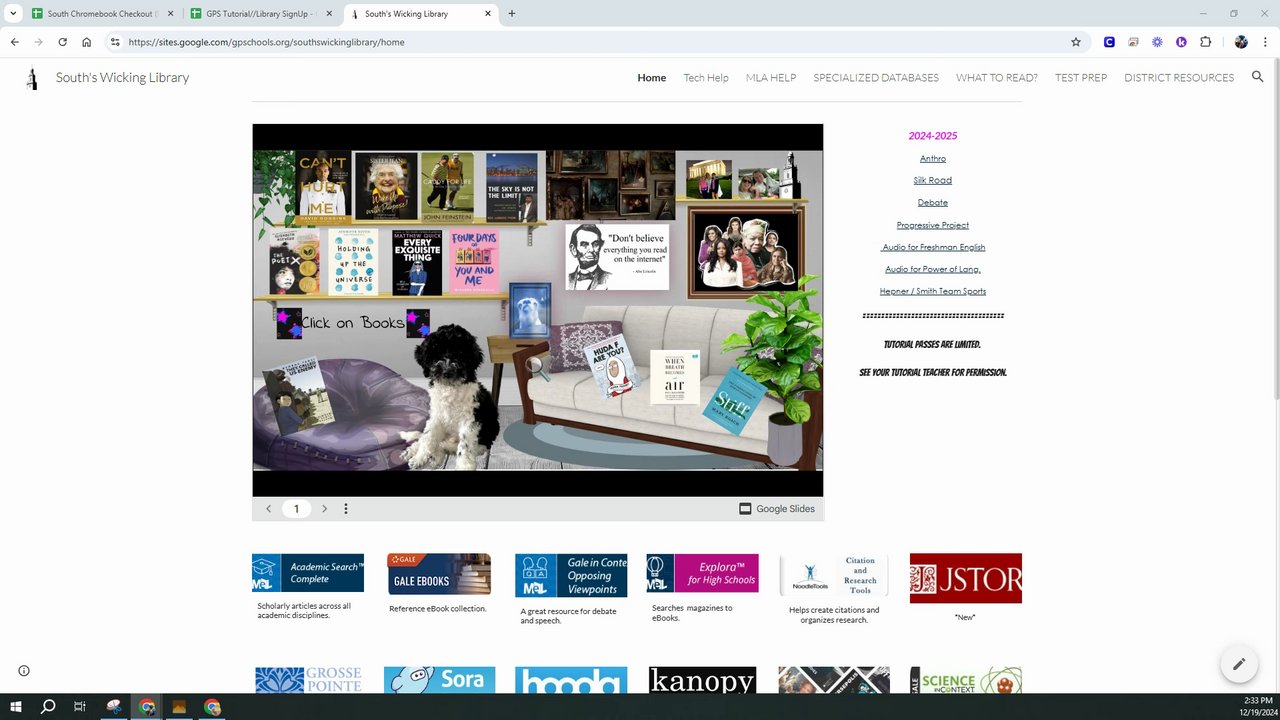Open Windows taskbar search
1280x720 pixels.
48,707
